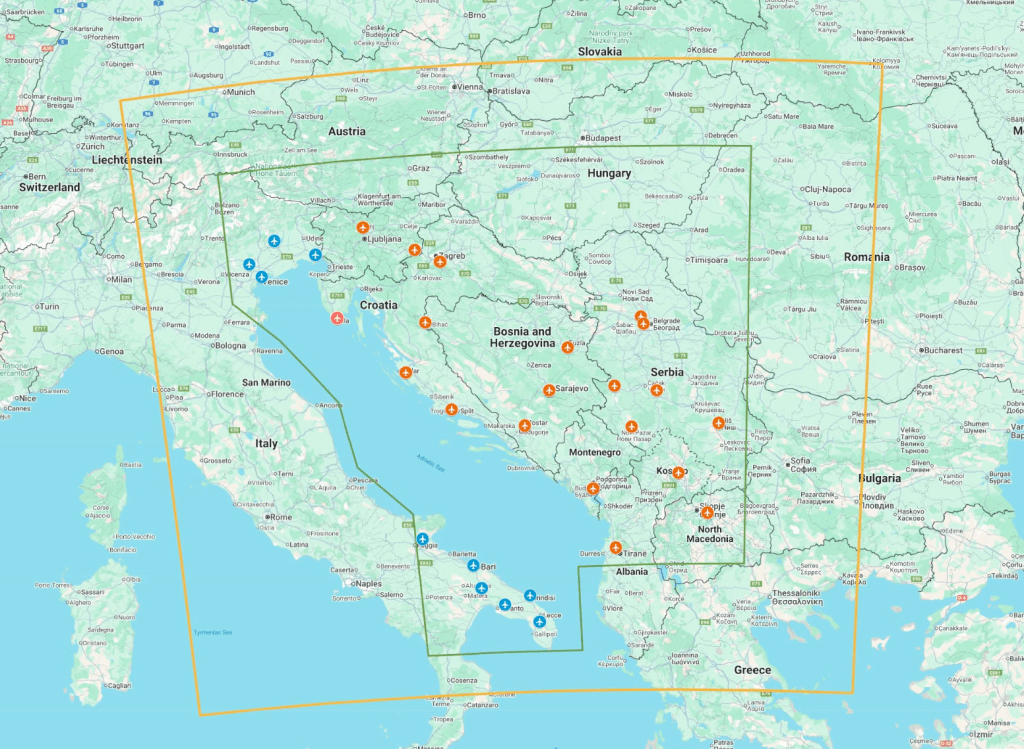This screenshot has height=749, width=1024.
Task: Click the orange airport marker at Split
Action: point(452,409)
